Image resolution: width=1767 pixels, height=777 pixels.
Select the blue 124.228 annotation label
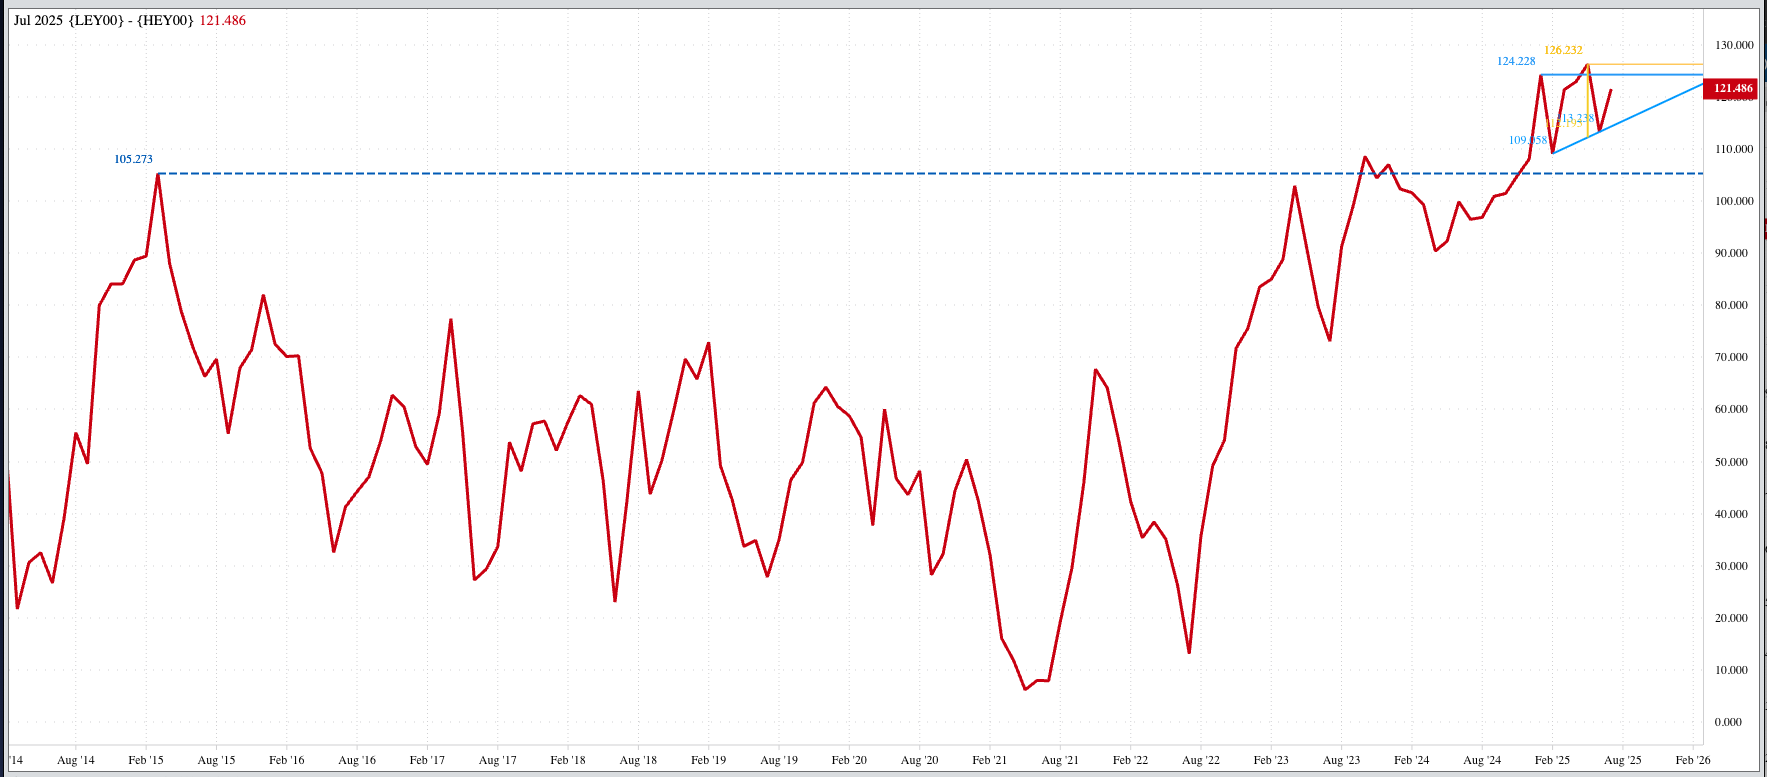point(1515,61)
